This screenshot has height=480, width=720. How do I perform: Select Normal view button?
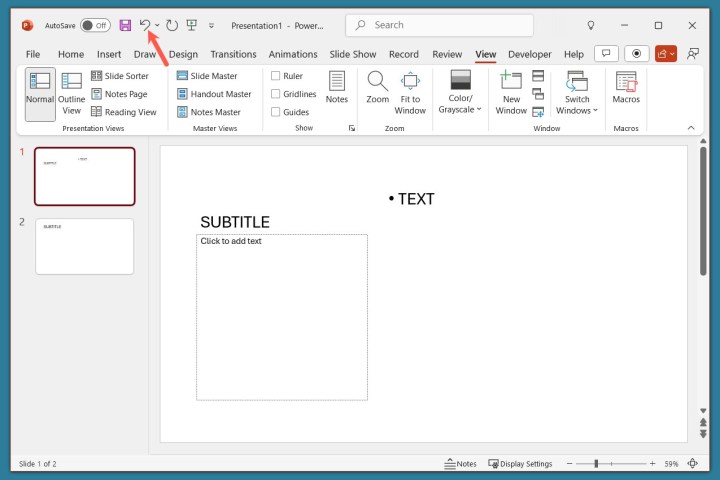(x=40, y=94)
